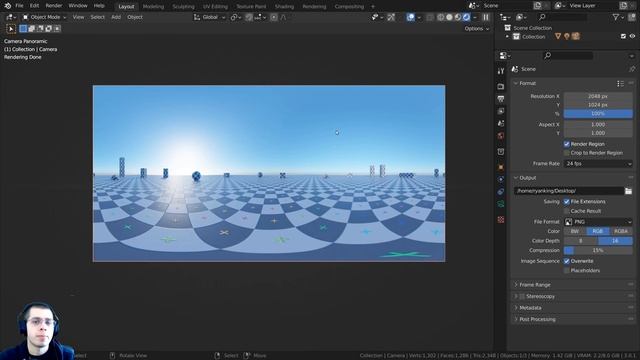This screenshot has height=360, width=640.
Task: Open the Render menu
Action: click(x=54, y=6)
